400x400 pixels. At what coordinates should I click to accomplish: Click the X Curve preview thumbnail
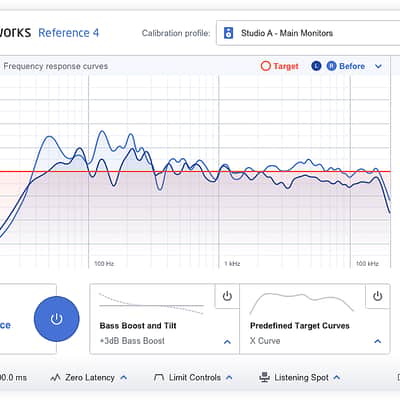click(302, 303)
